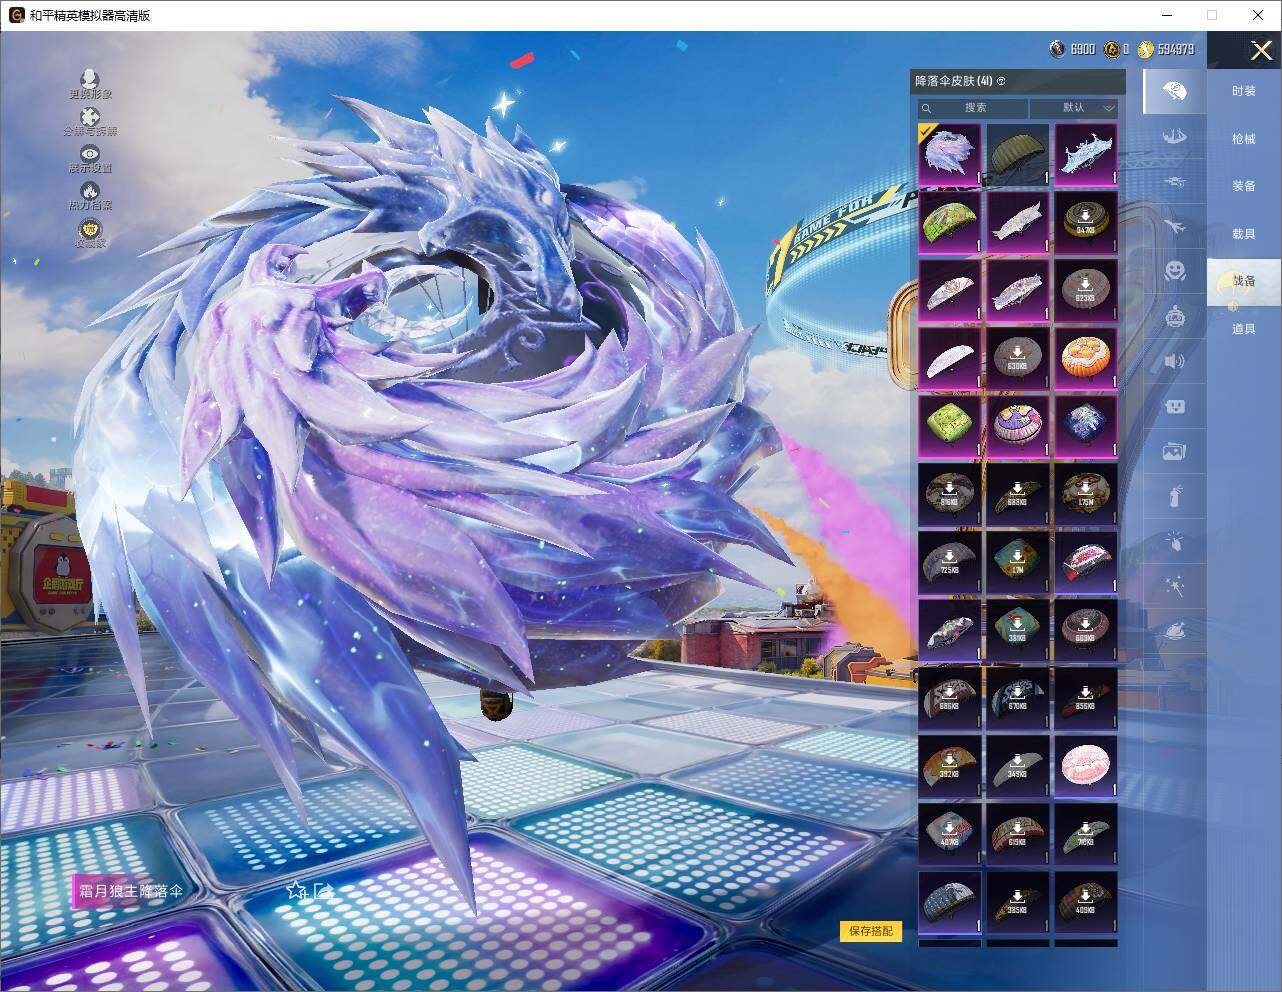Download the 623KB parachute skin
This screenshot has width=1282, height=992.
tap(1086, 290)
